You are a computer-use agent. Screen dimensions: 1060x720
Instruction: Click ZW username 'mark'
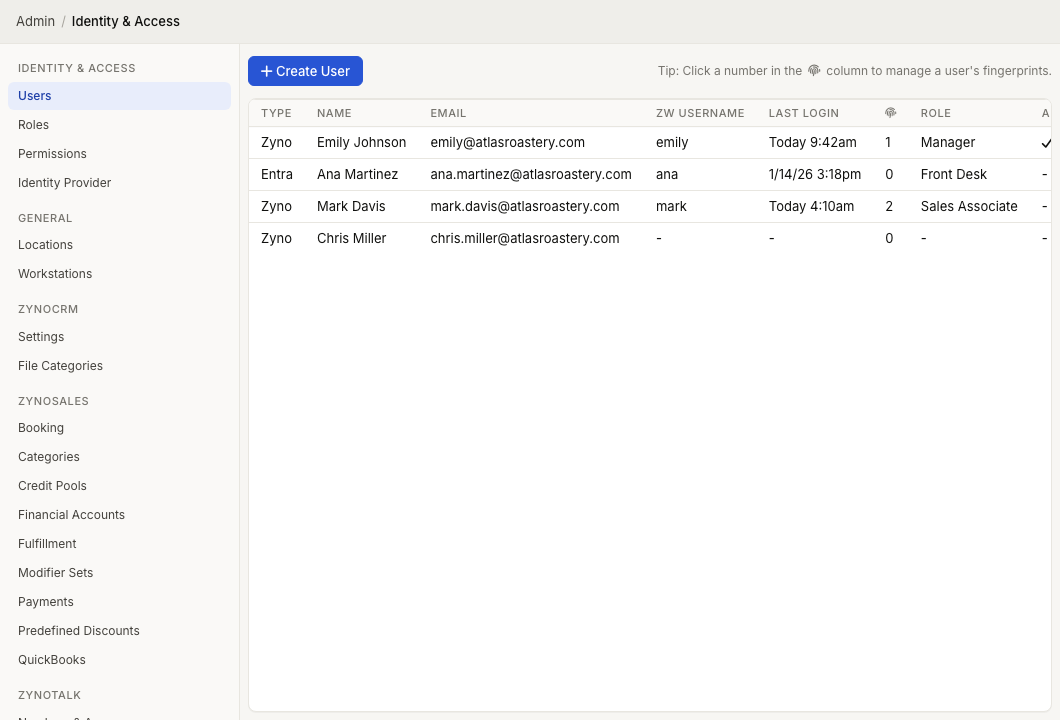[x=671, y=206]
